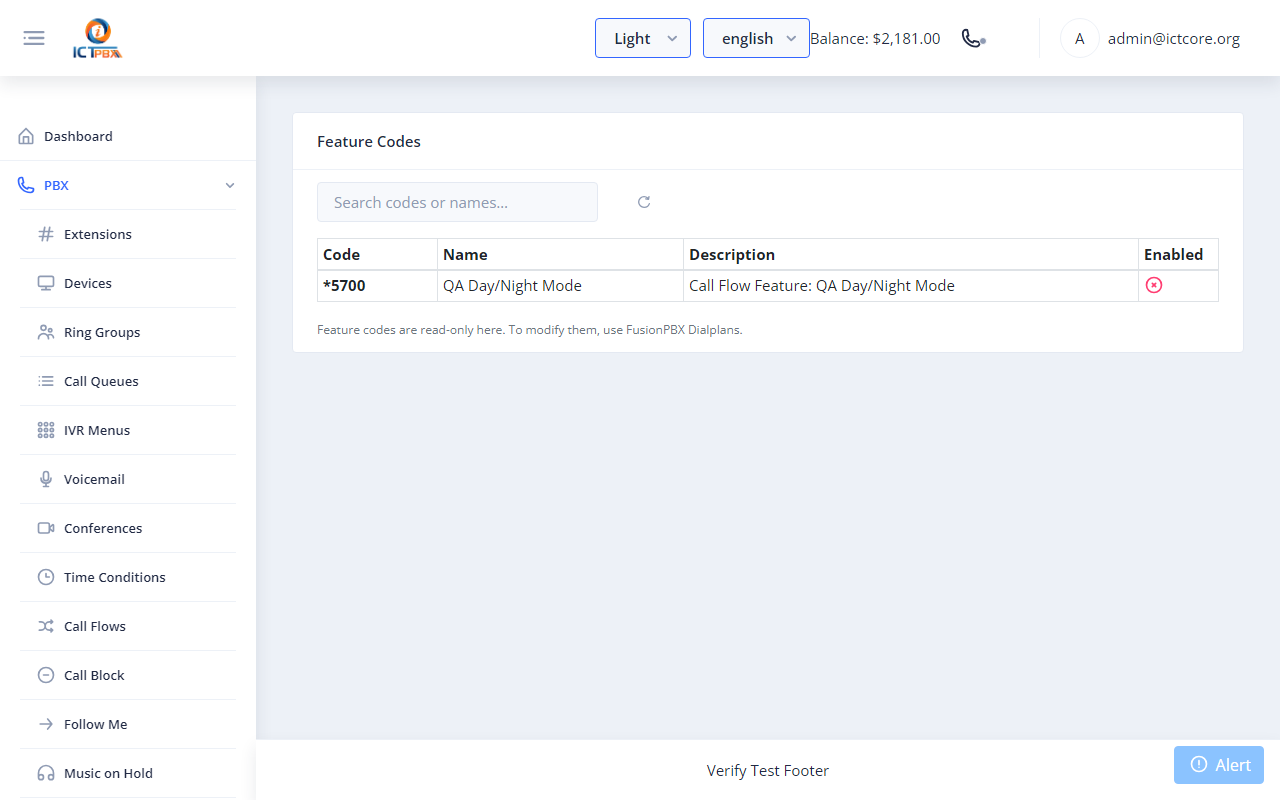Click the Description column header
1280x800 pixels.
pos(911,254)
